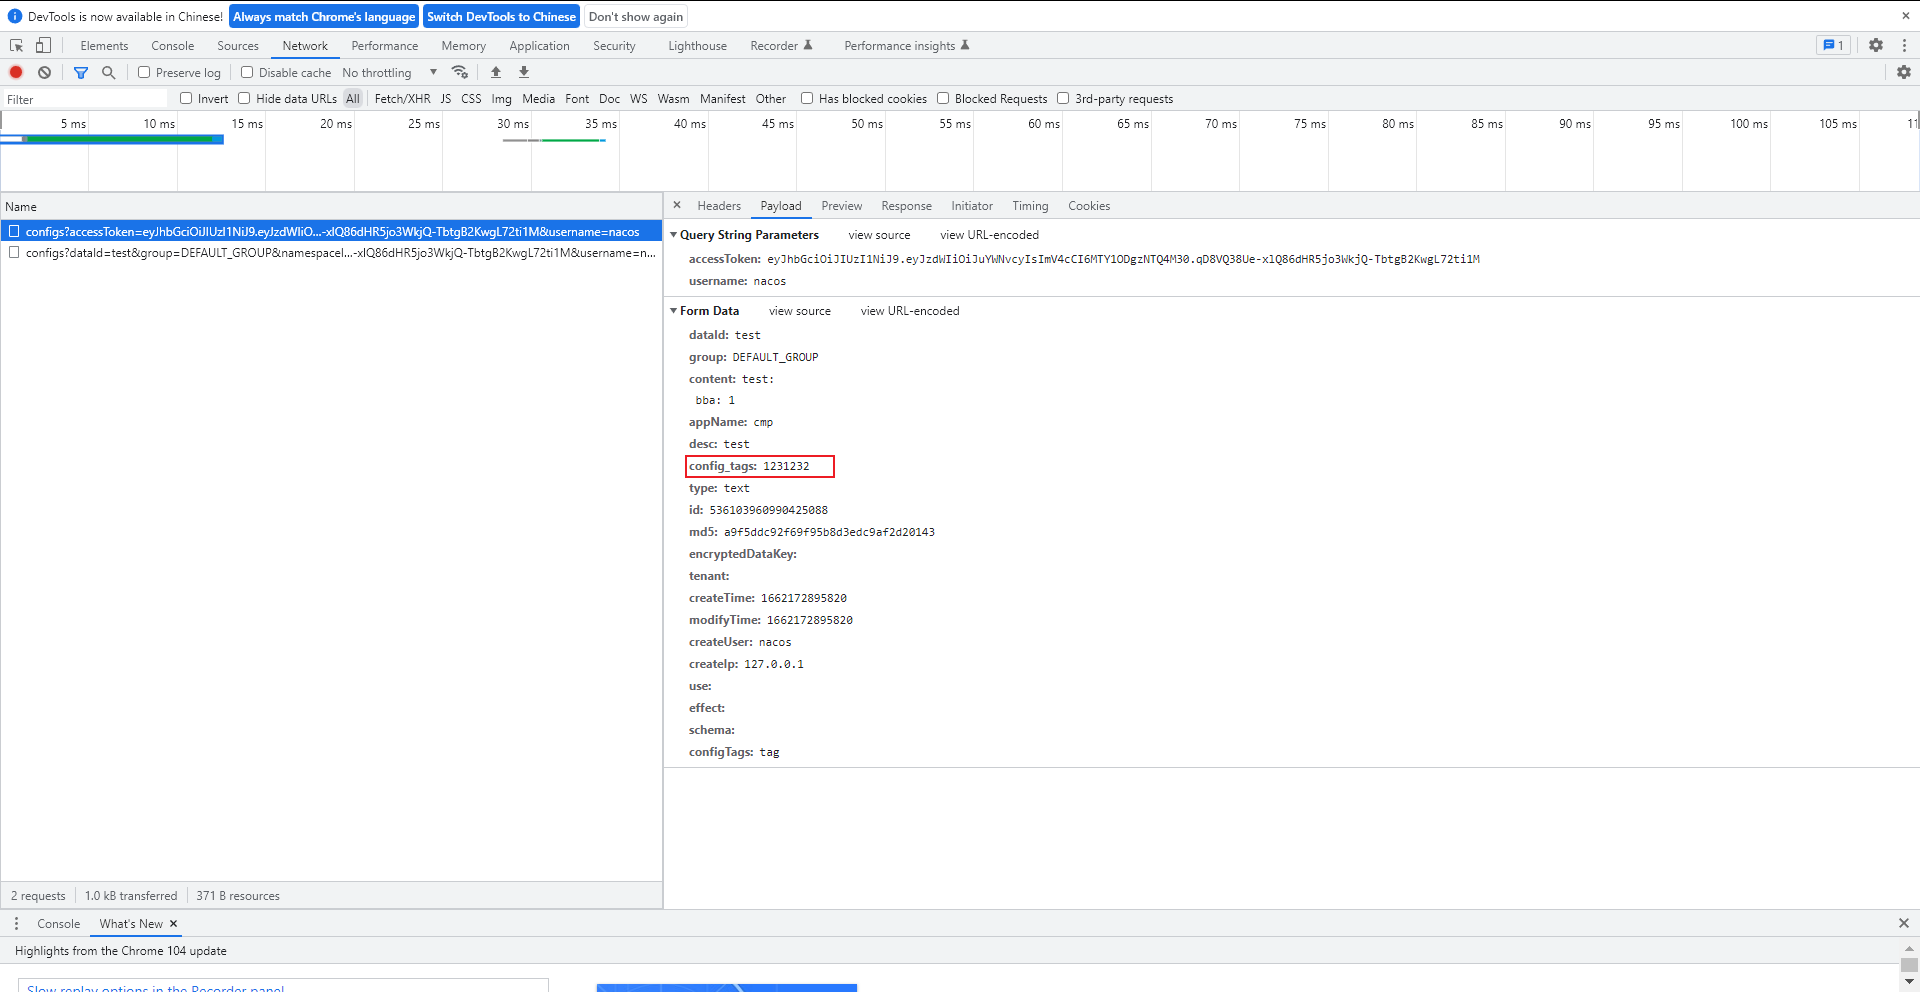Close the request details pane

tap(677, 205)
